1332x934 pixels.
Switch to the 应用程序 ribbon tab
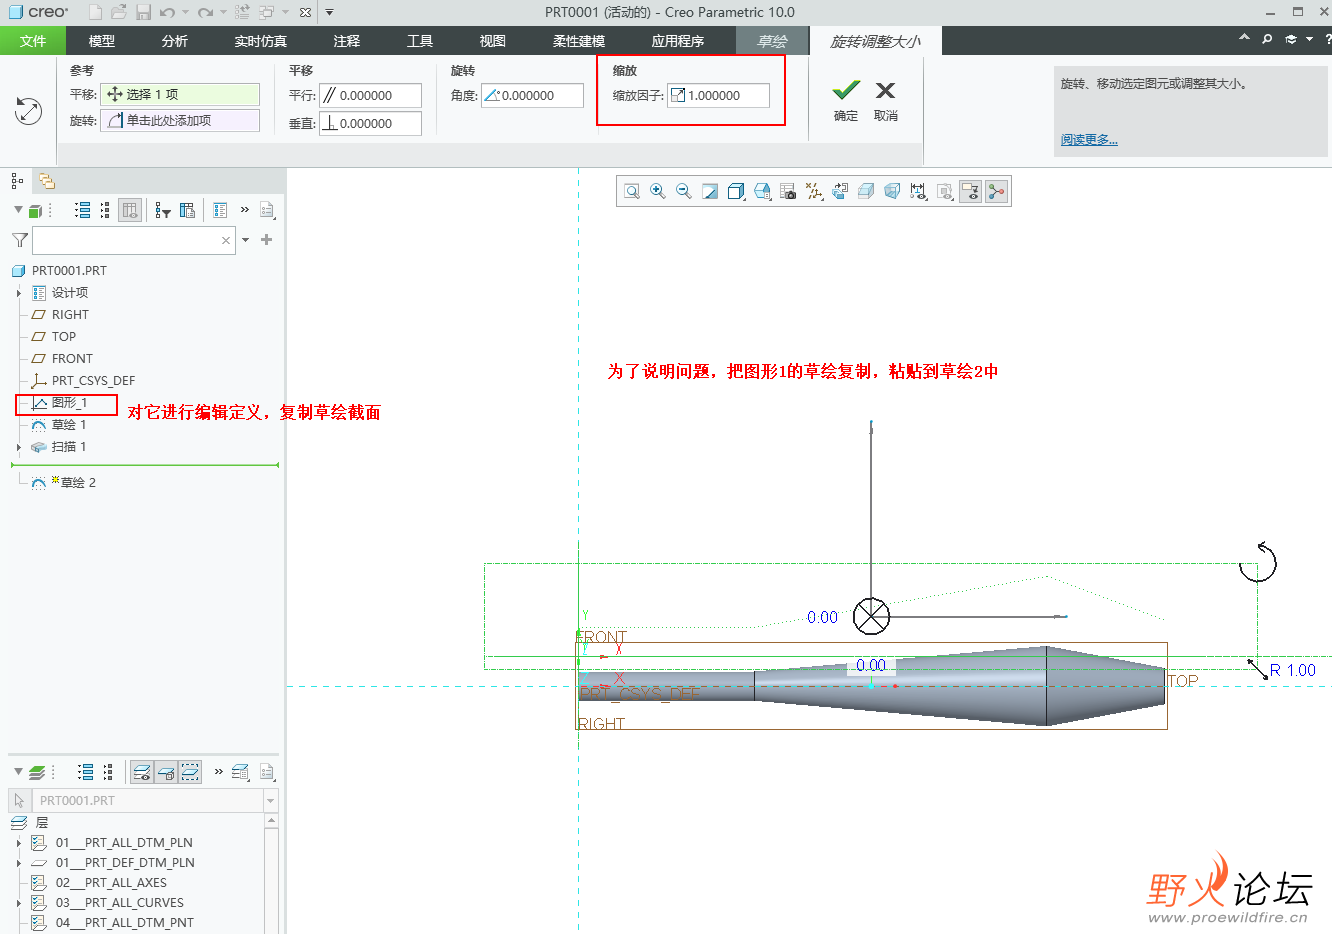[x=678, y=41]
